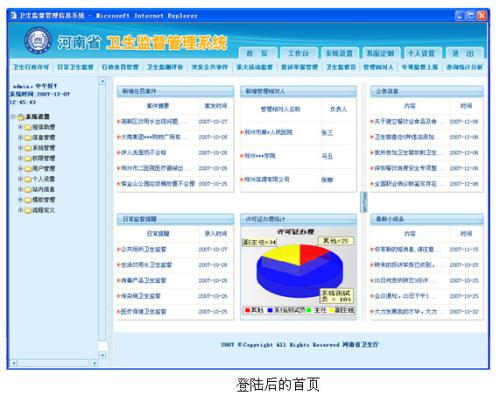Open the 个人设置 top tab
This screenshot has height=396, width=500.
point(422,53)
